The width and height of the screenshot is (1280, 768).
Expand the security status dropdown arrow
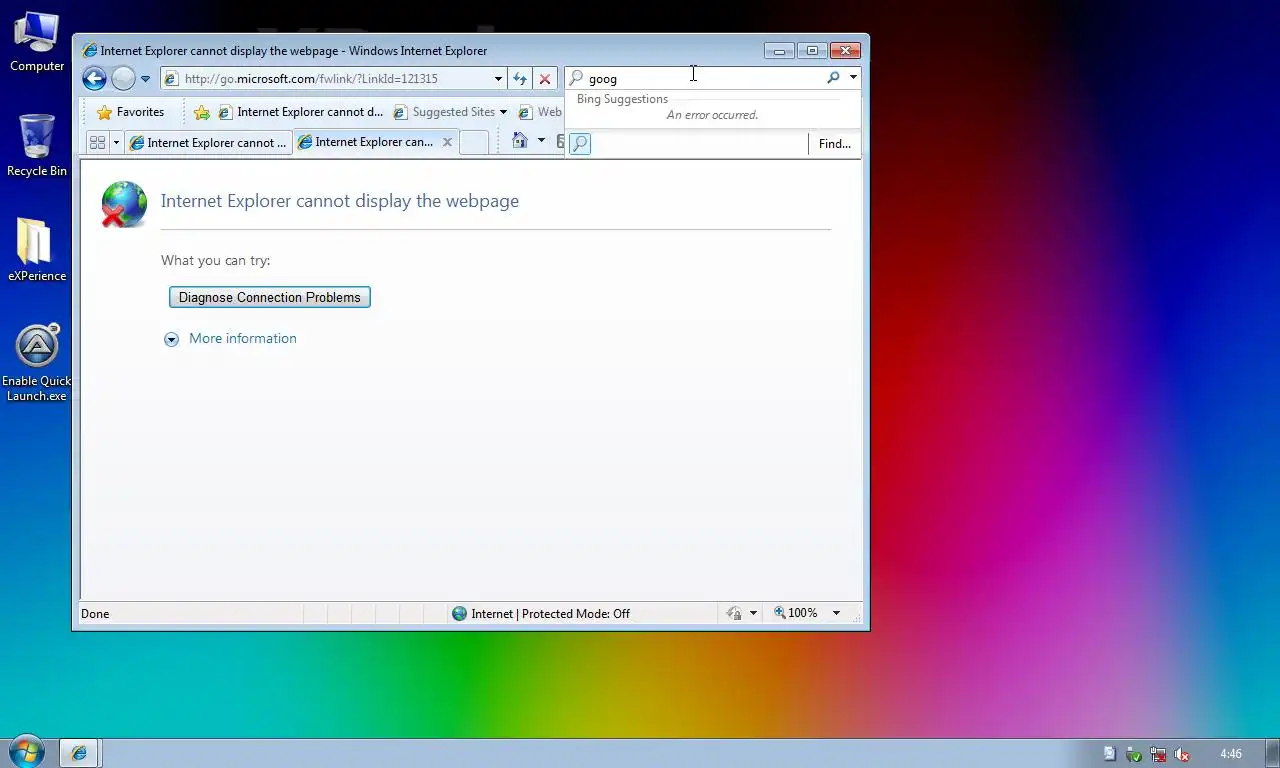coord(754,613)
